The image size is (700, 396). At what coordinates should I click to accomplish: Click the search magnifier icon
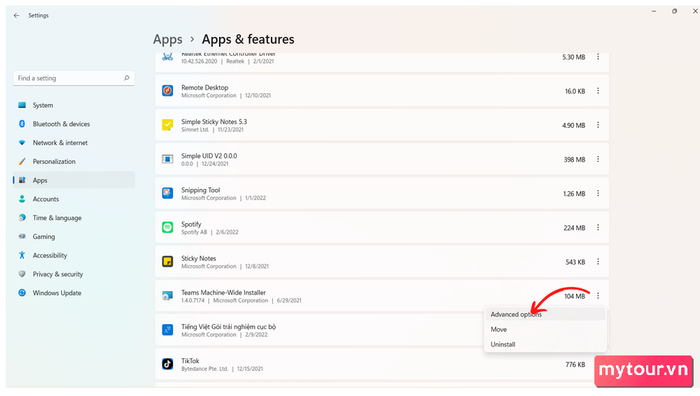126,78
